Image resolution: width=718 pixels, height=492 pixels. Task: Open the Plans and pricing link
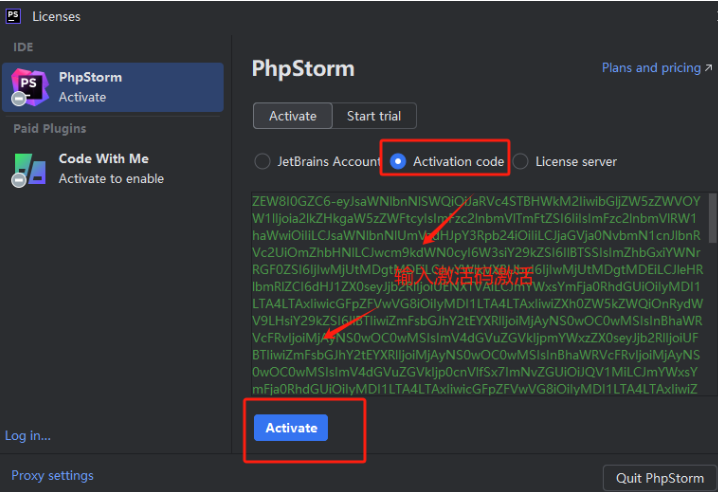tap(651, 68)
